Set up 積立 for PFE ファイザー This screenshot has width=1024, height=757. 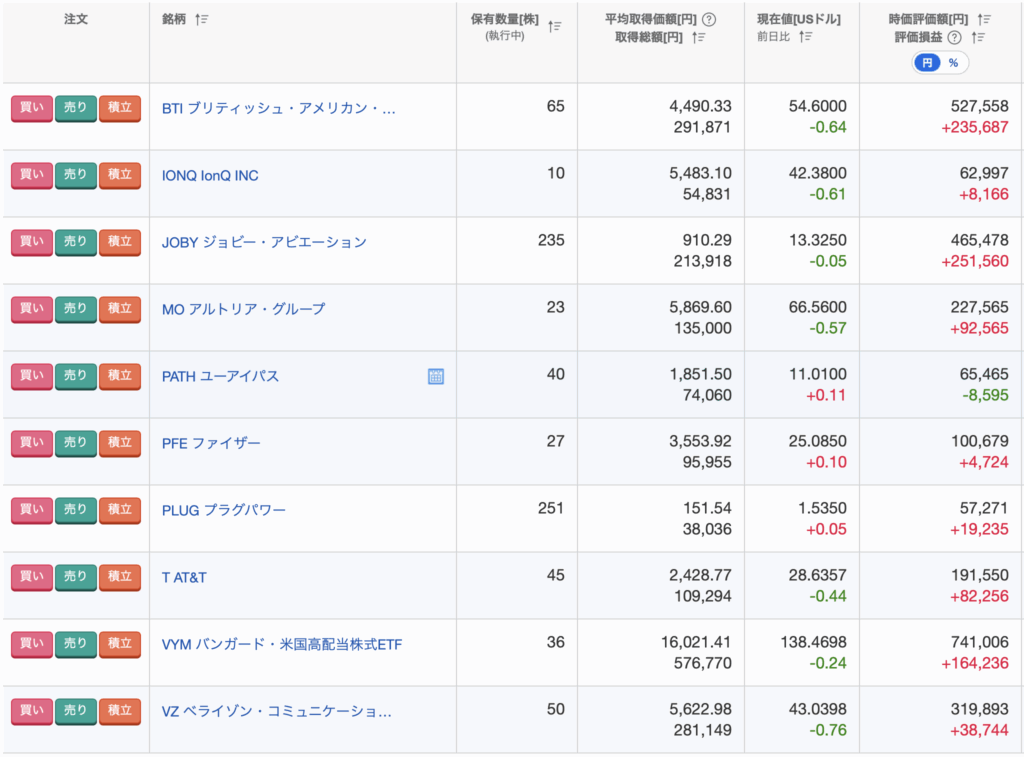120,443
